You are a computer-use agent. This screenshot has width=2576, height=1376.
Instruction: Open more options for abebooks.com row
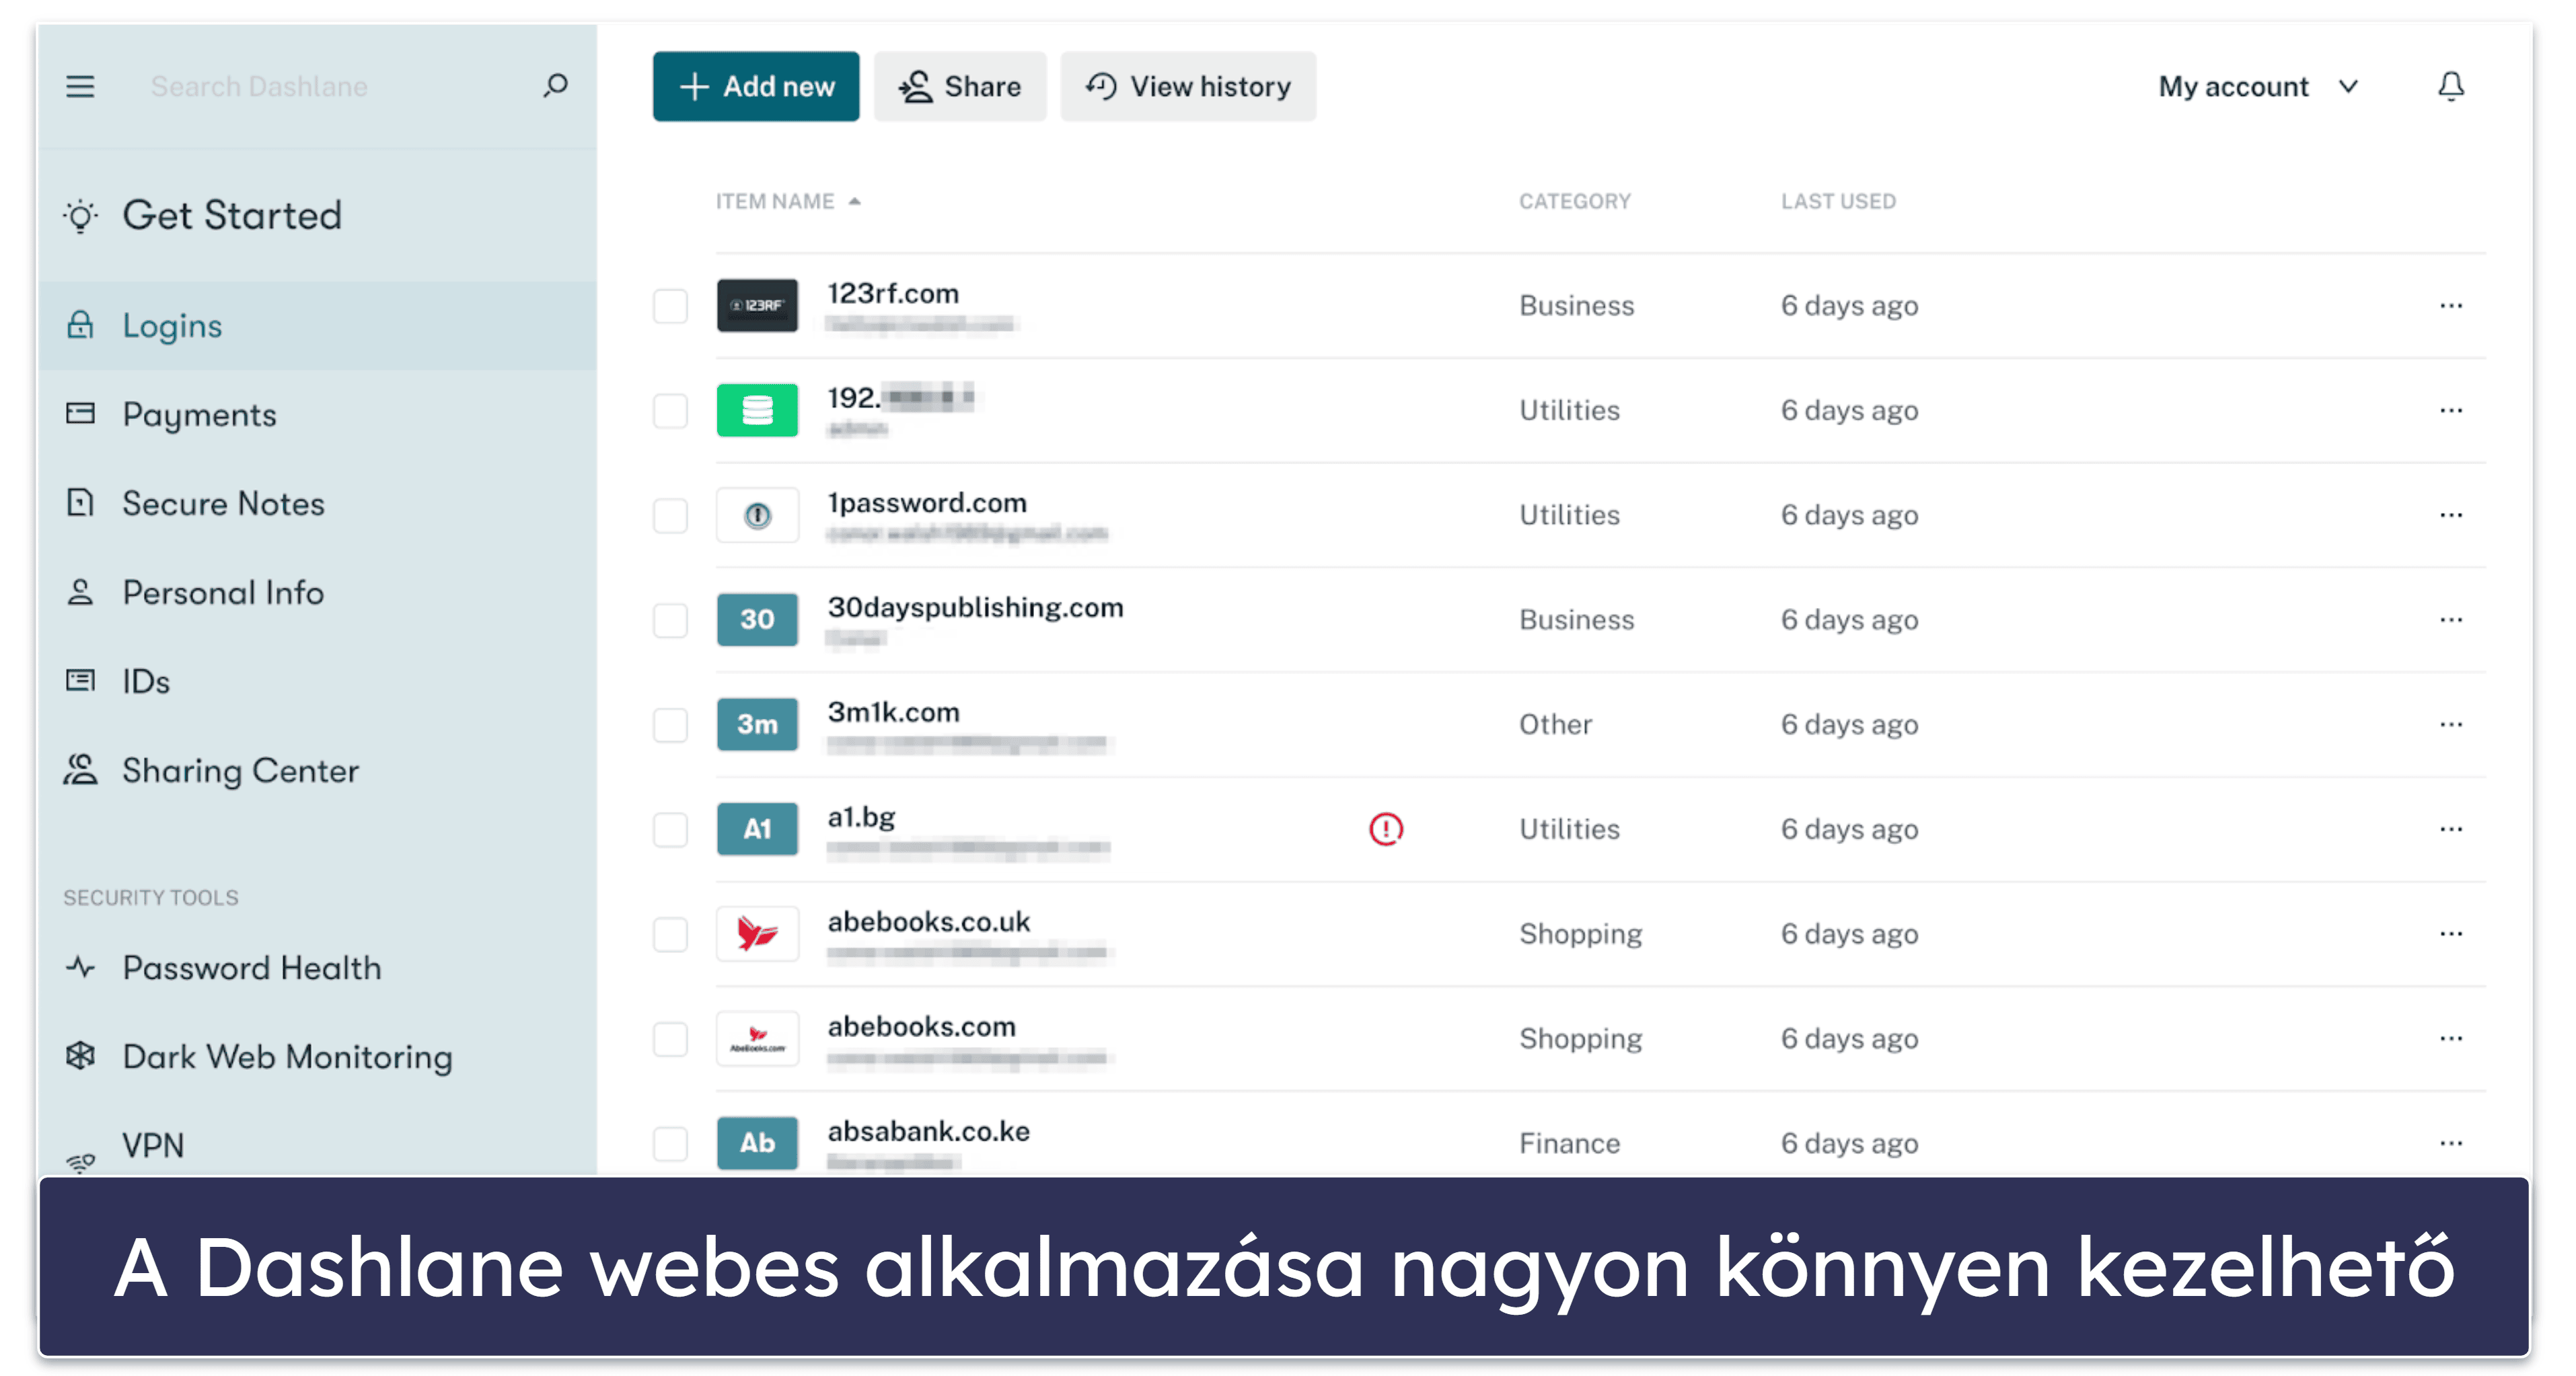[2450, 1039]
